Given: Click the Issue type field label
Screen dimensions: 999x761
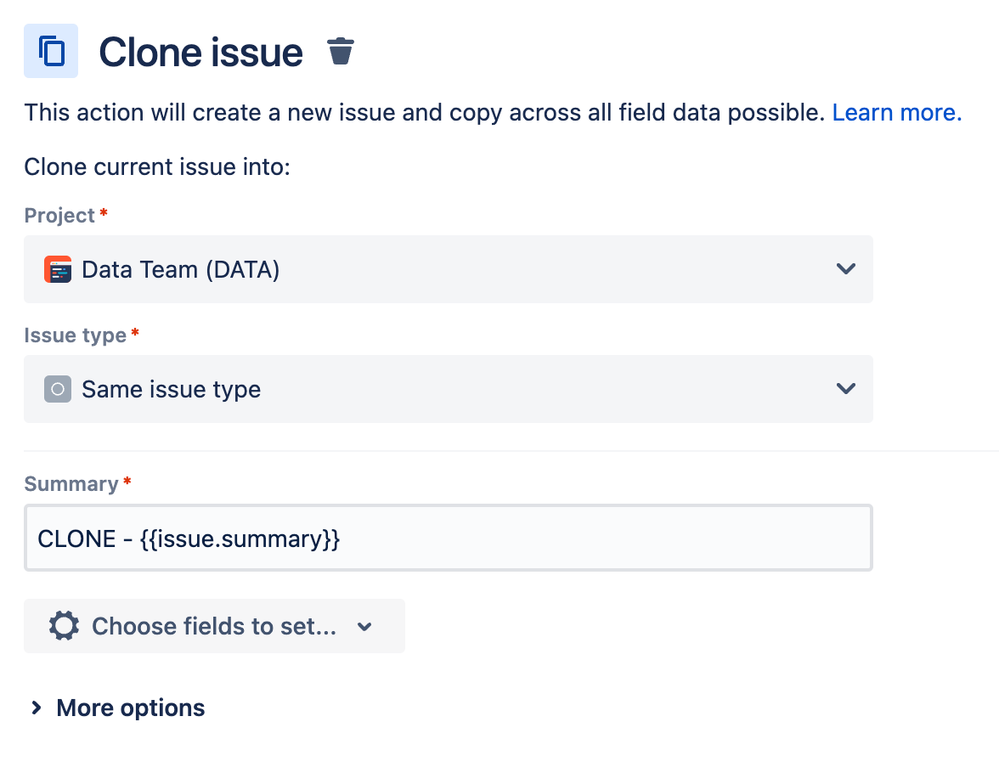Looking at the screenshot, I should [x=75, y=335].
